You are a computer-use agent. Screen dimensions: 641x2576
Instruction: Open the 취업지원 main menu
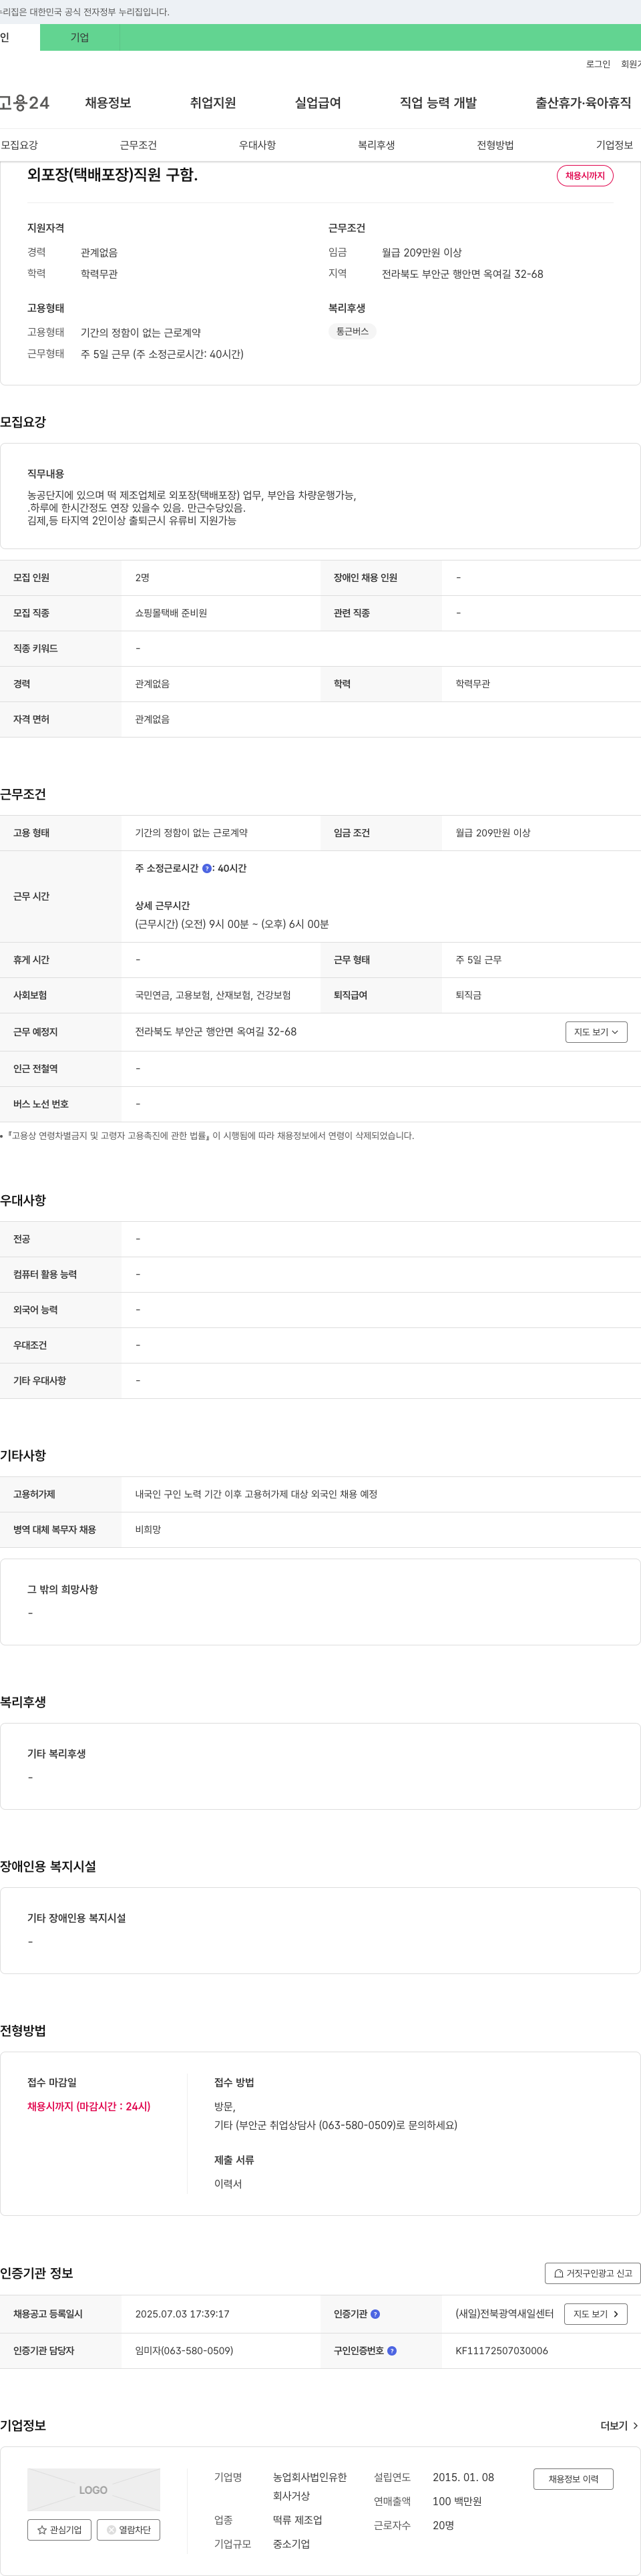click(x=213, y=103)
